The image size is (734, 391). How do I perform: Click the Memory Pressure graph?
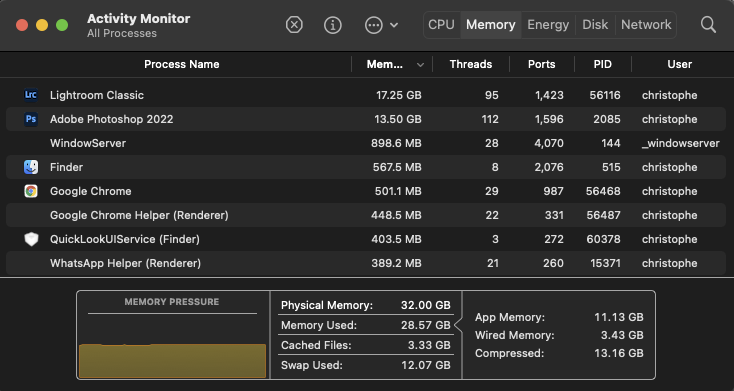pyautogui.click(x=172, y=361)
